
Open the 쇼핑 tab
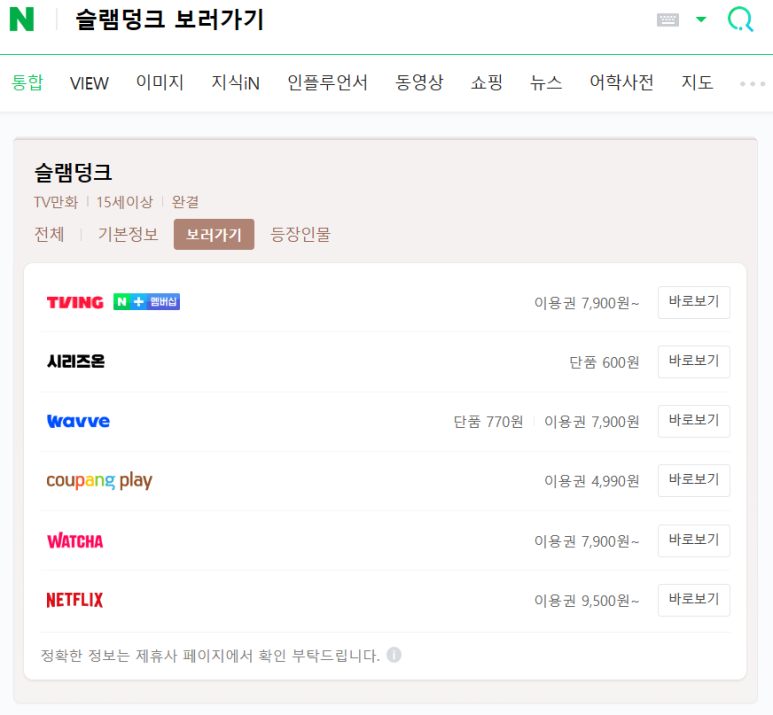click(x=487, y=82)
